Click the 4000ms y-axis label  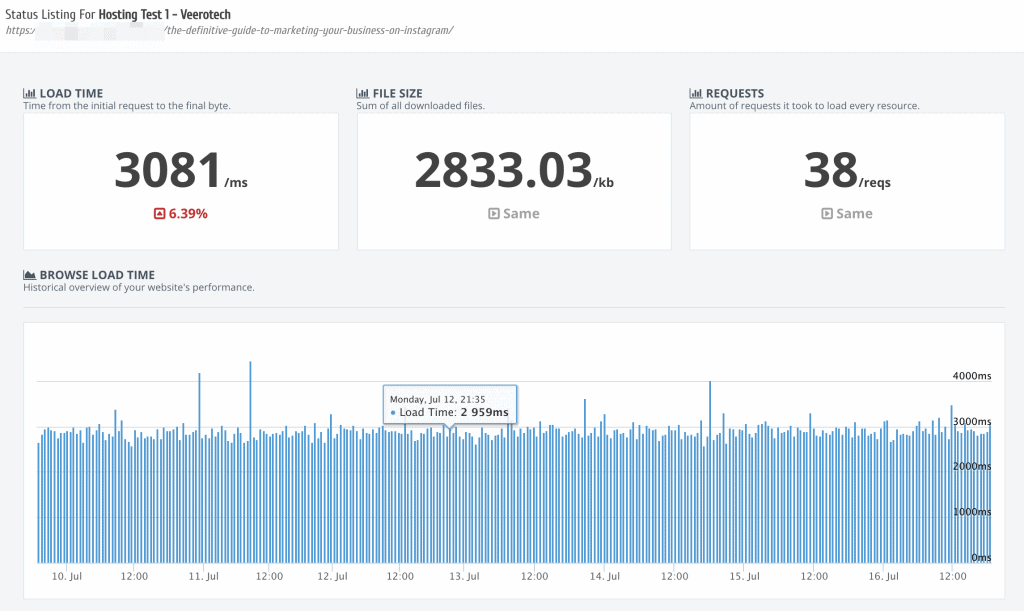[x=970, y=376]
